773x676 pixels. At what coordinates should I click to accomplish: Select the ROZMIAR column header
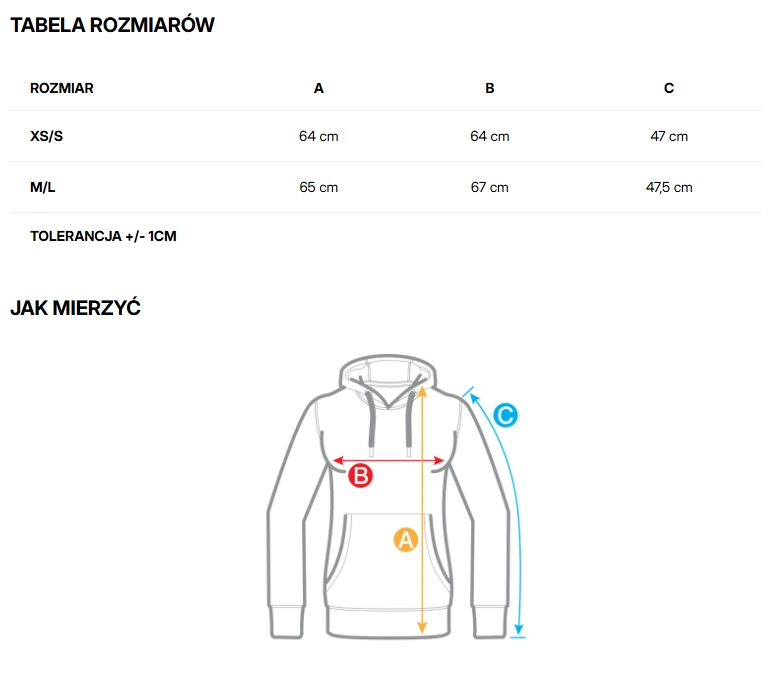(62, 88)
